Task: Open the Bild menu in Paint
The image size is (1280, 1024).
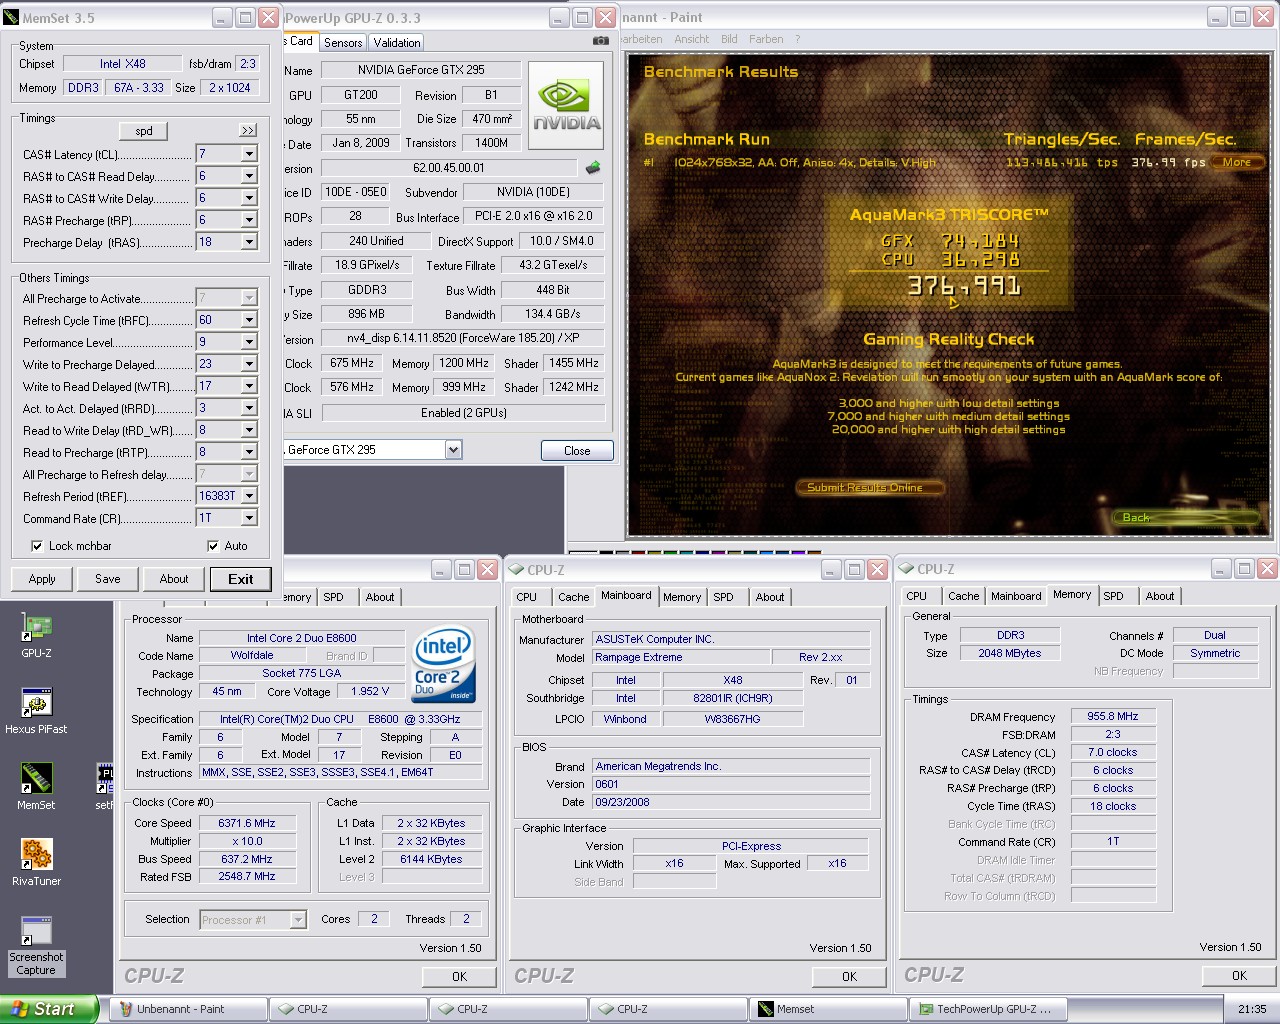Action: tap(729, 39)
